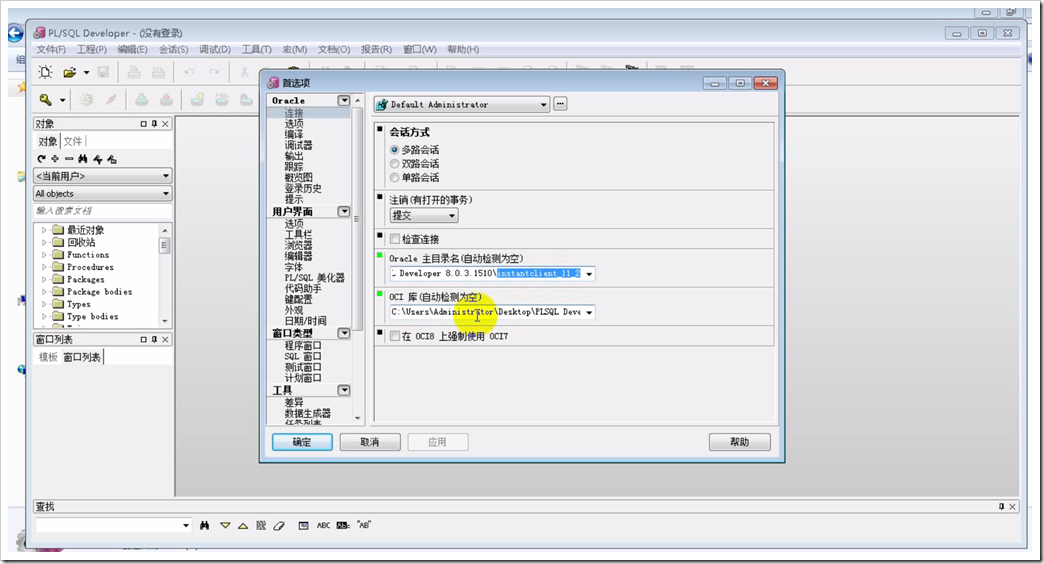Switch to the 模板 tab
This screenshot has width=1044, height=564.
(48, 358)
